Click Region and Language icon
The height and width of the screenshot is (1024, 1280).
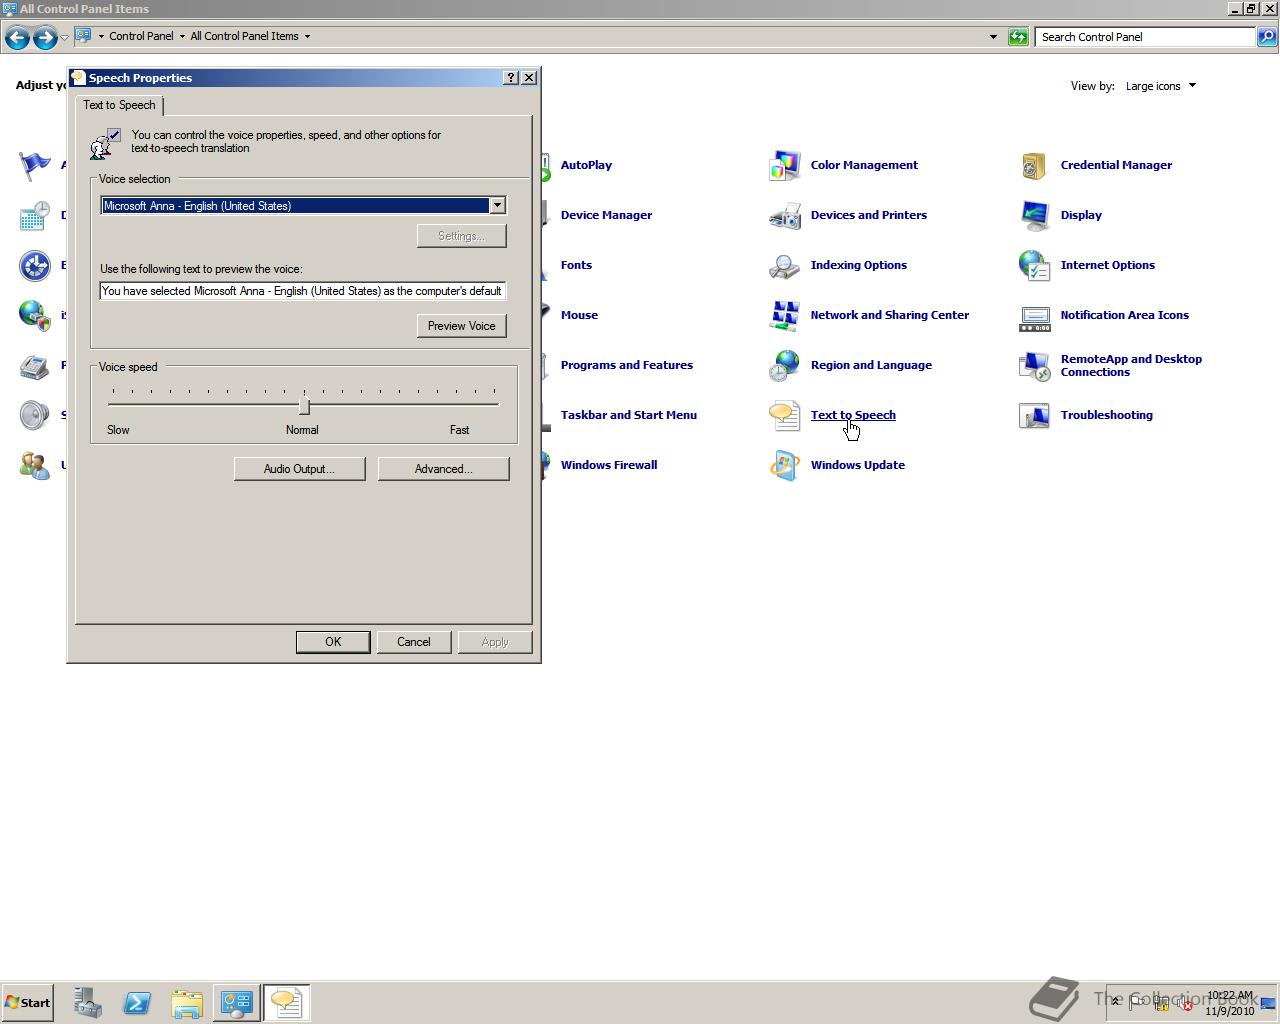(x=784, y=365)
